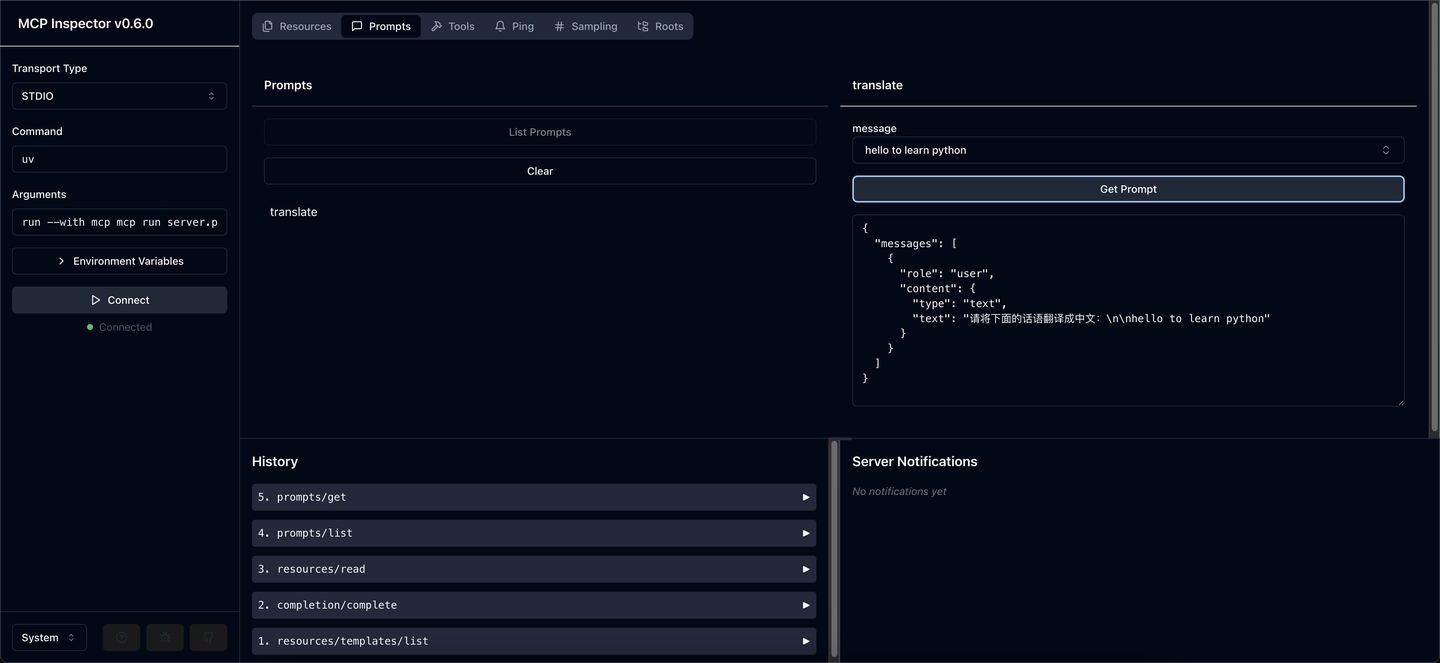Click the Get Prompt button
This screenshot has width=1440, height=663.
[1128, 189]
